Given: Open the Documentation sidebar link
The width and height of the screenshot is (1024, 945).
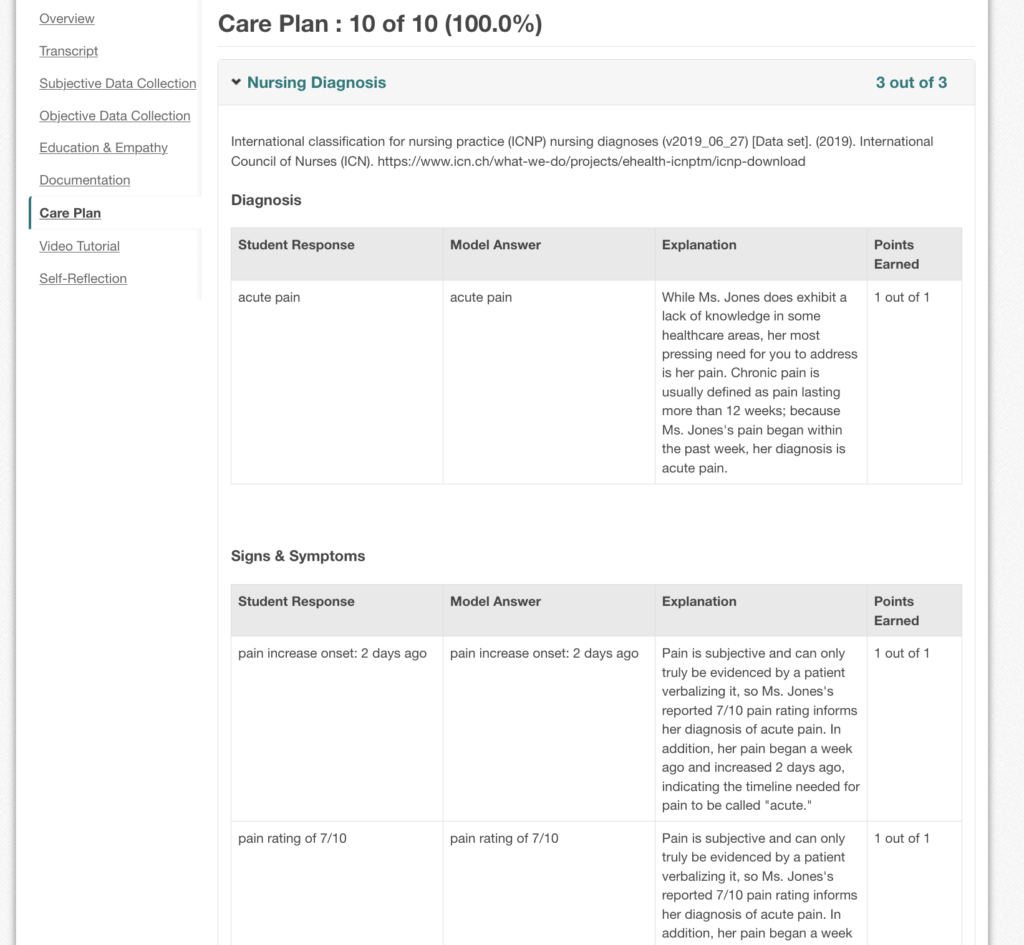Looking at the screenshot, I should click(85, 180).
